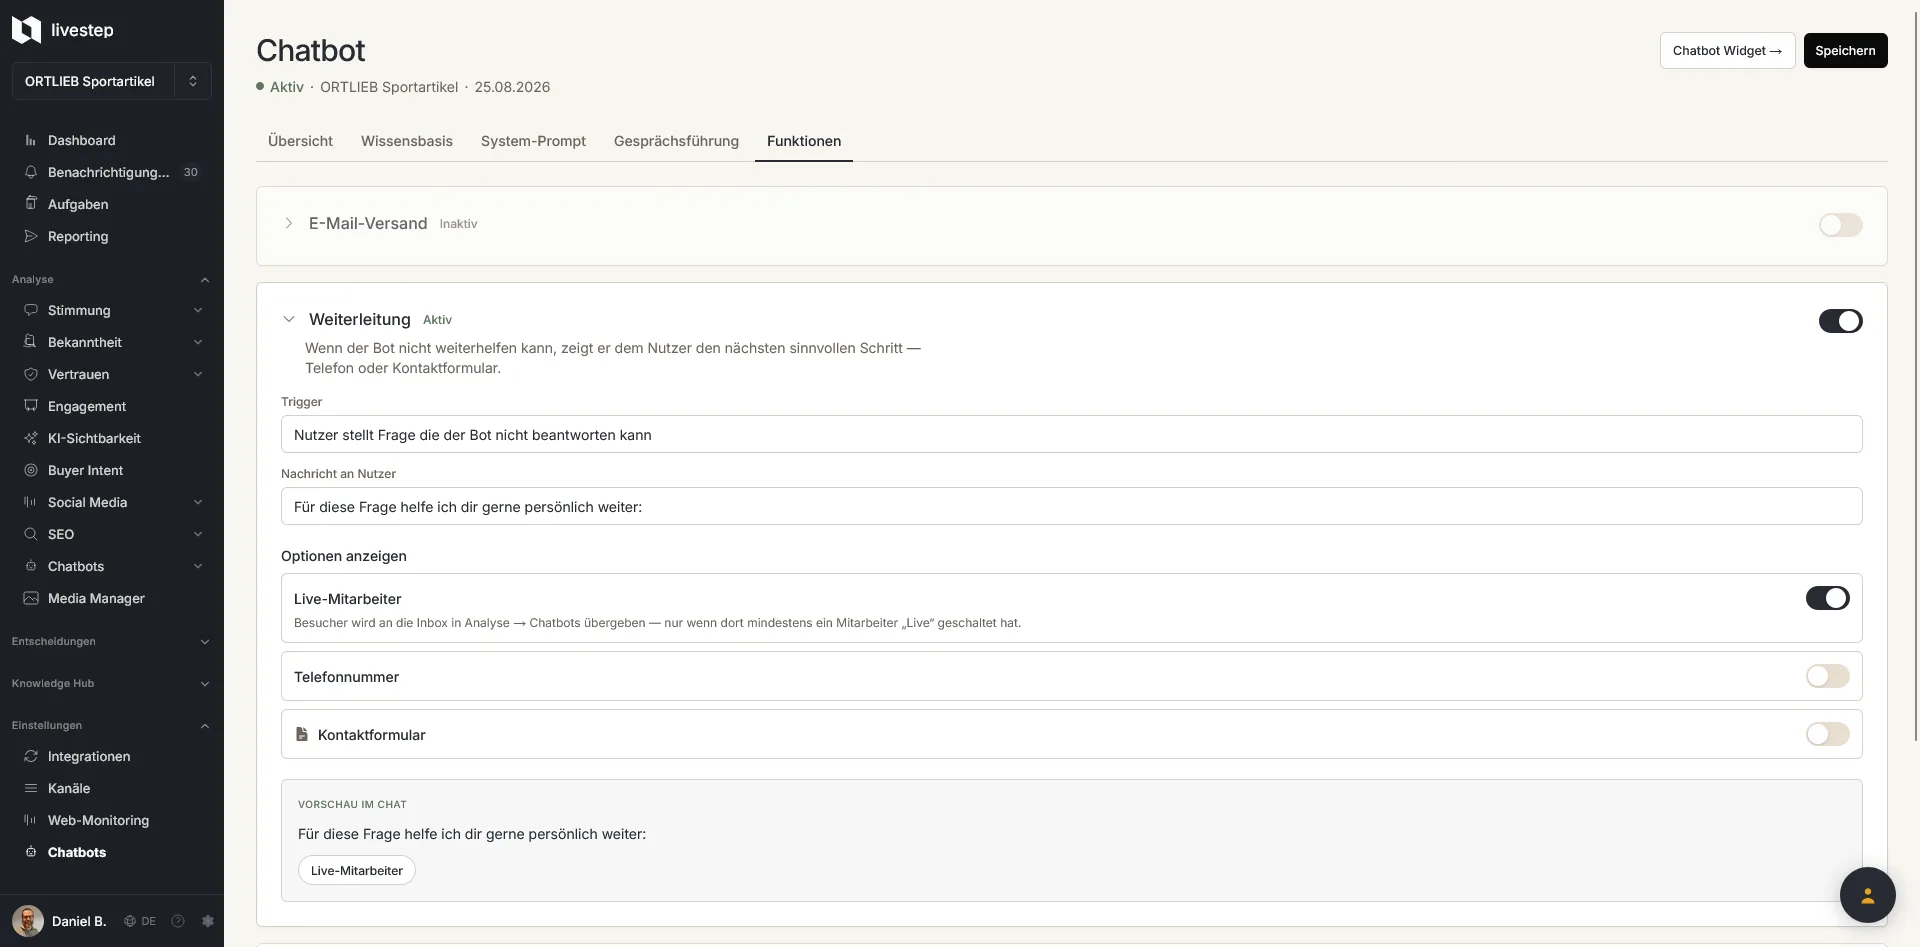This screenshot has width=1920, height=947.
Task: Click the Kanäle list icon
Action: coord(31,788)
